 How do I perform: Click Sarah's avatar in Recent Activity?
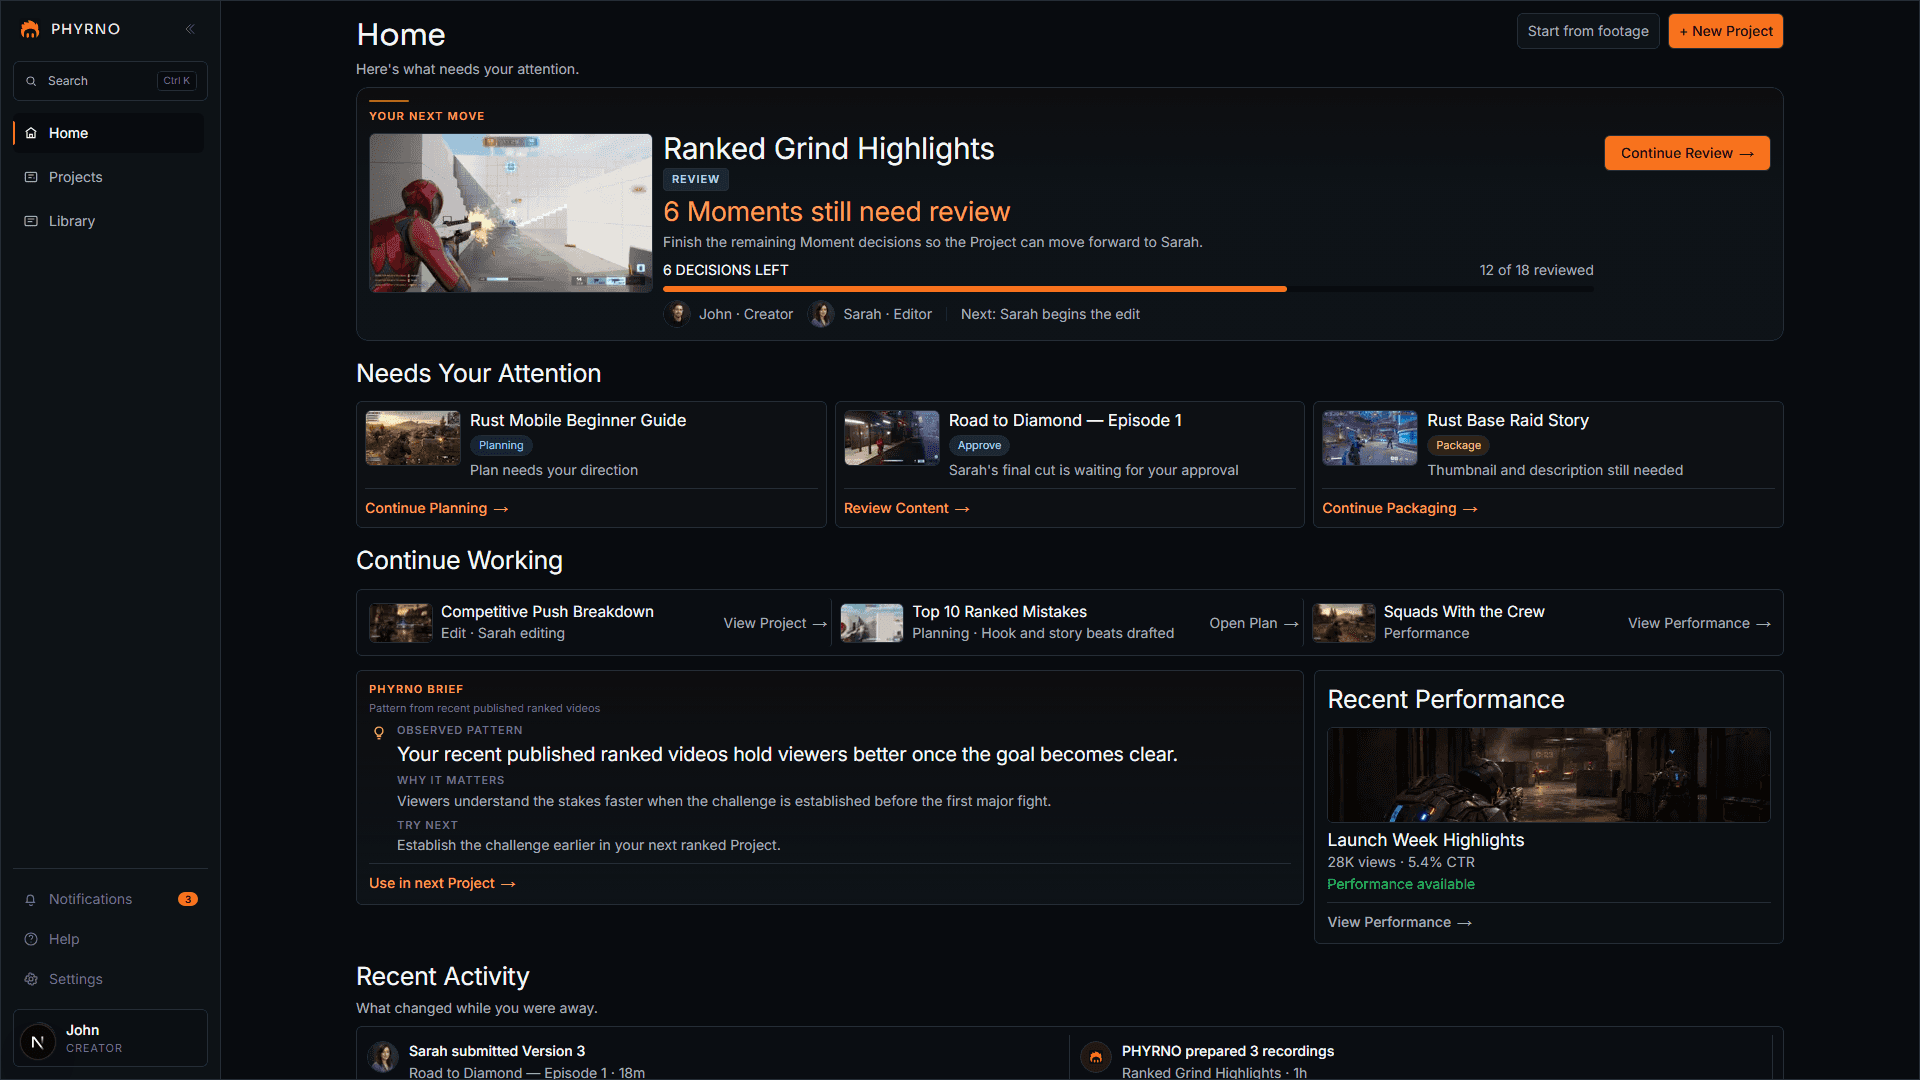point(383,1057)
